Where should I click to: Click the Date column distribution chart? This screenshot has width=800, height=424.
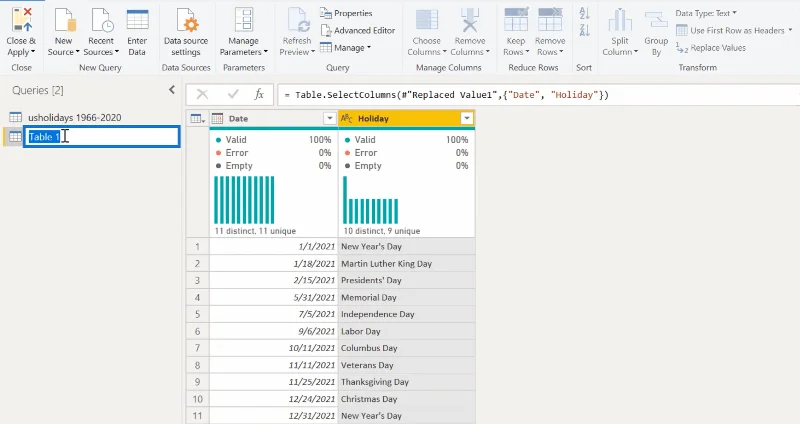coord(244,200)
